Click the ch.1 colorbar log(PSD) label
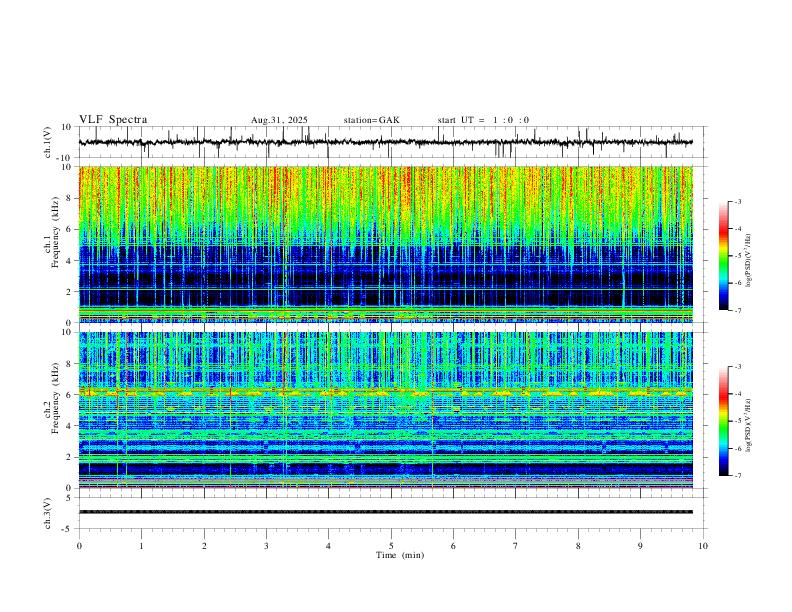 click(x=748, y=261)
